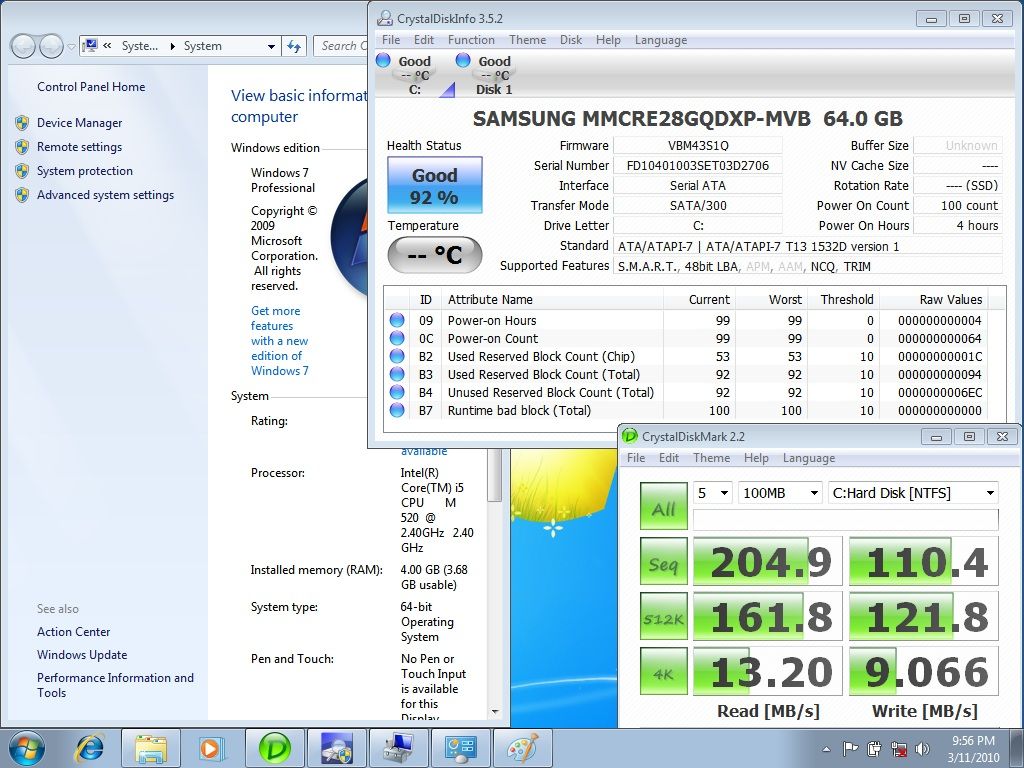Click the green All benchmark button
Screen dimensions: 1024x768
pos(663,508)
